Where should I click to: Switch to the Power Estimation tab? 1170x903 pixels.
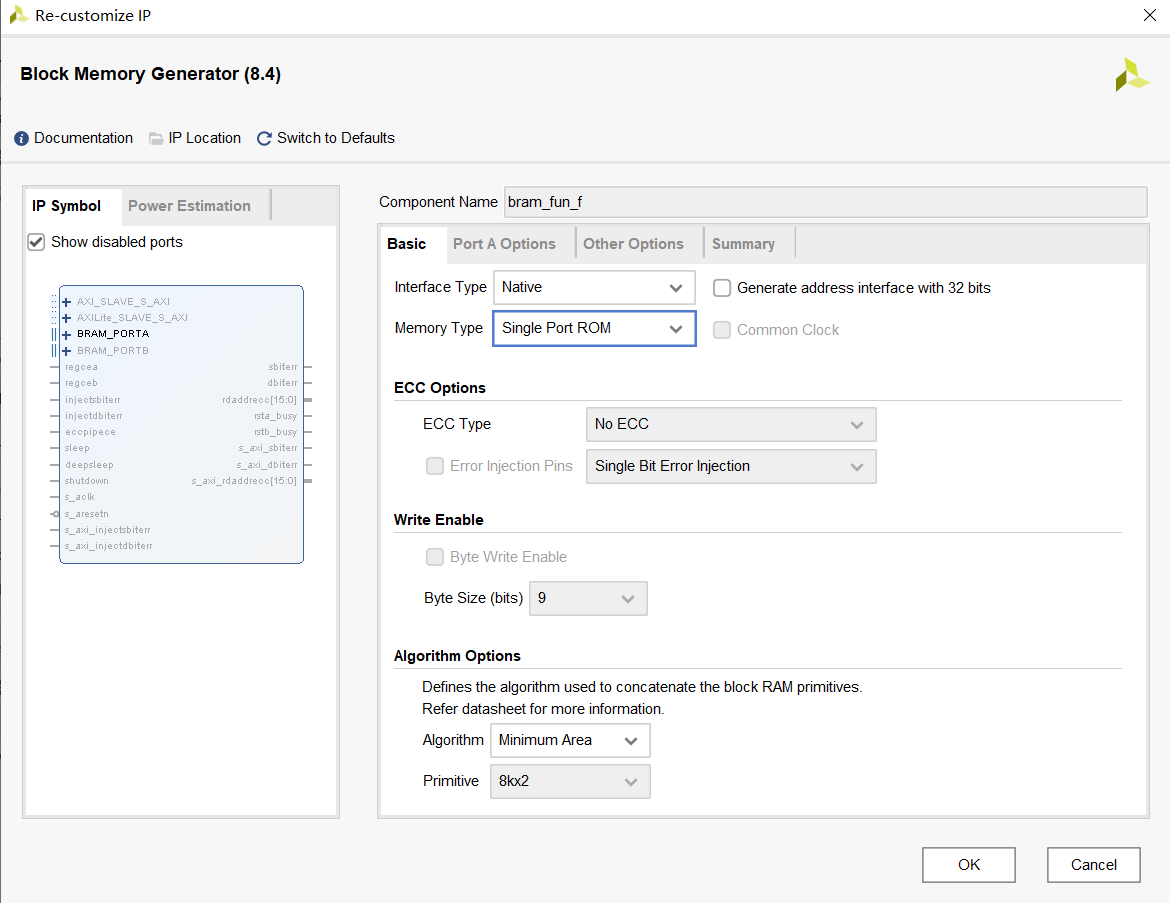189,206
